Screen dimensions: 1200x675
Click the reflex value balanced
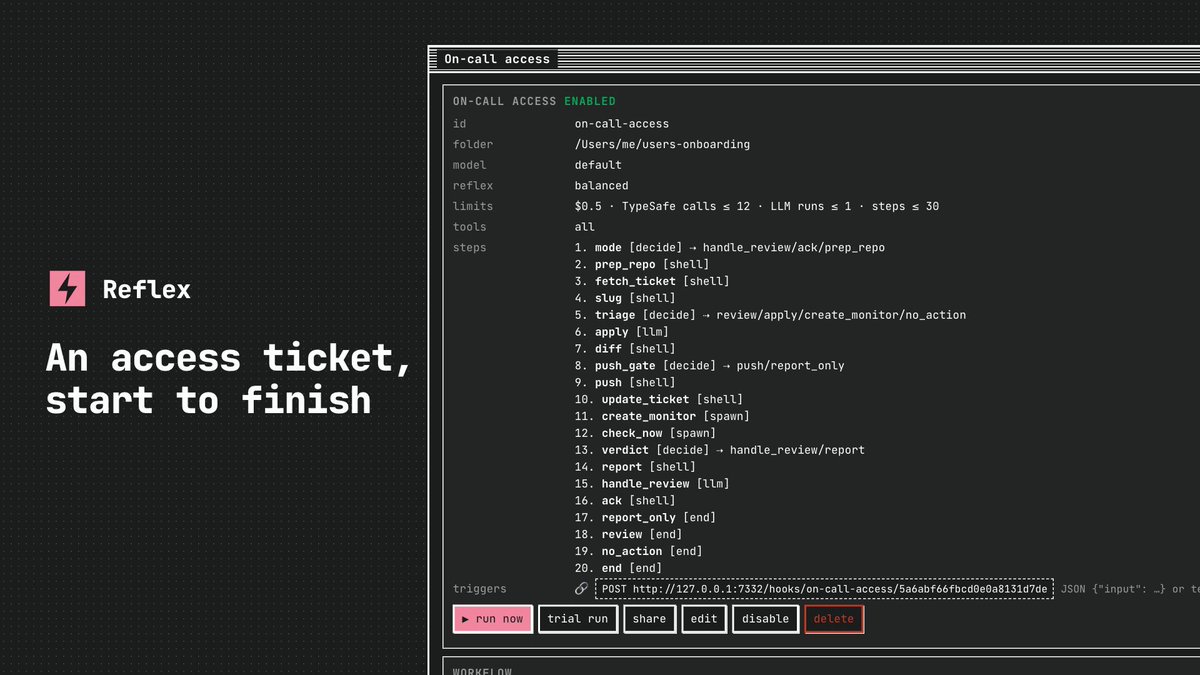click(602, 186)
